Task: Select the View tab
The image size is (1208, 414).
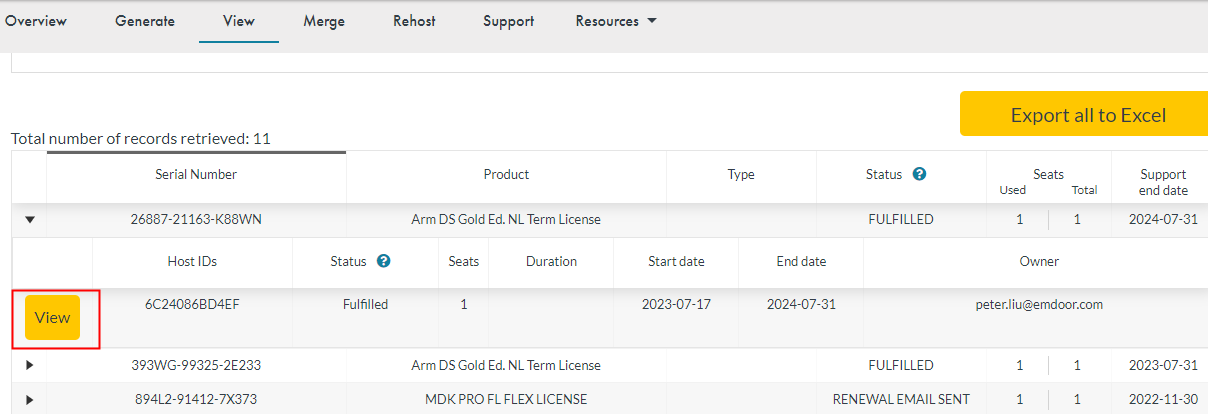Action: [x=239, y=21]
